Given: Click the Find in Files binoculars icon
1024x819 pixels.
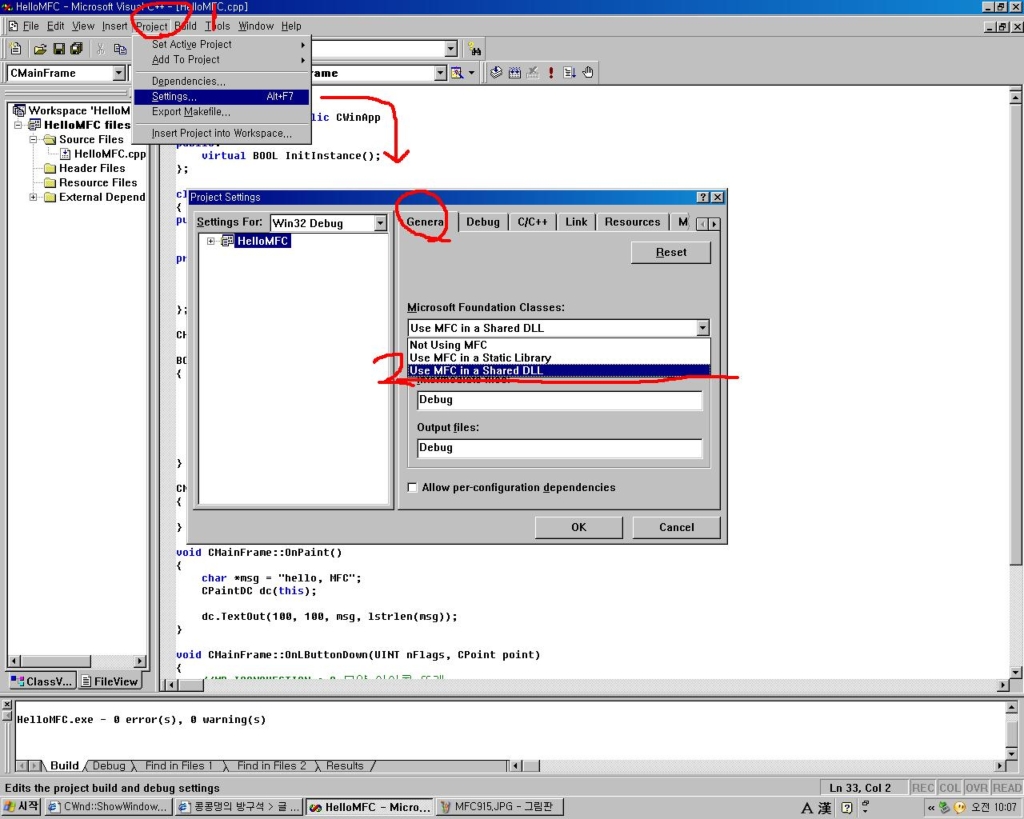Looking at the screenshot, I should click(x=475, y=49).
